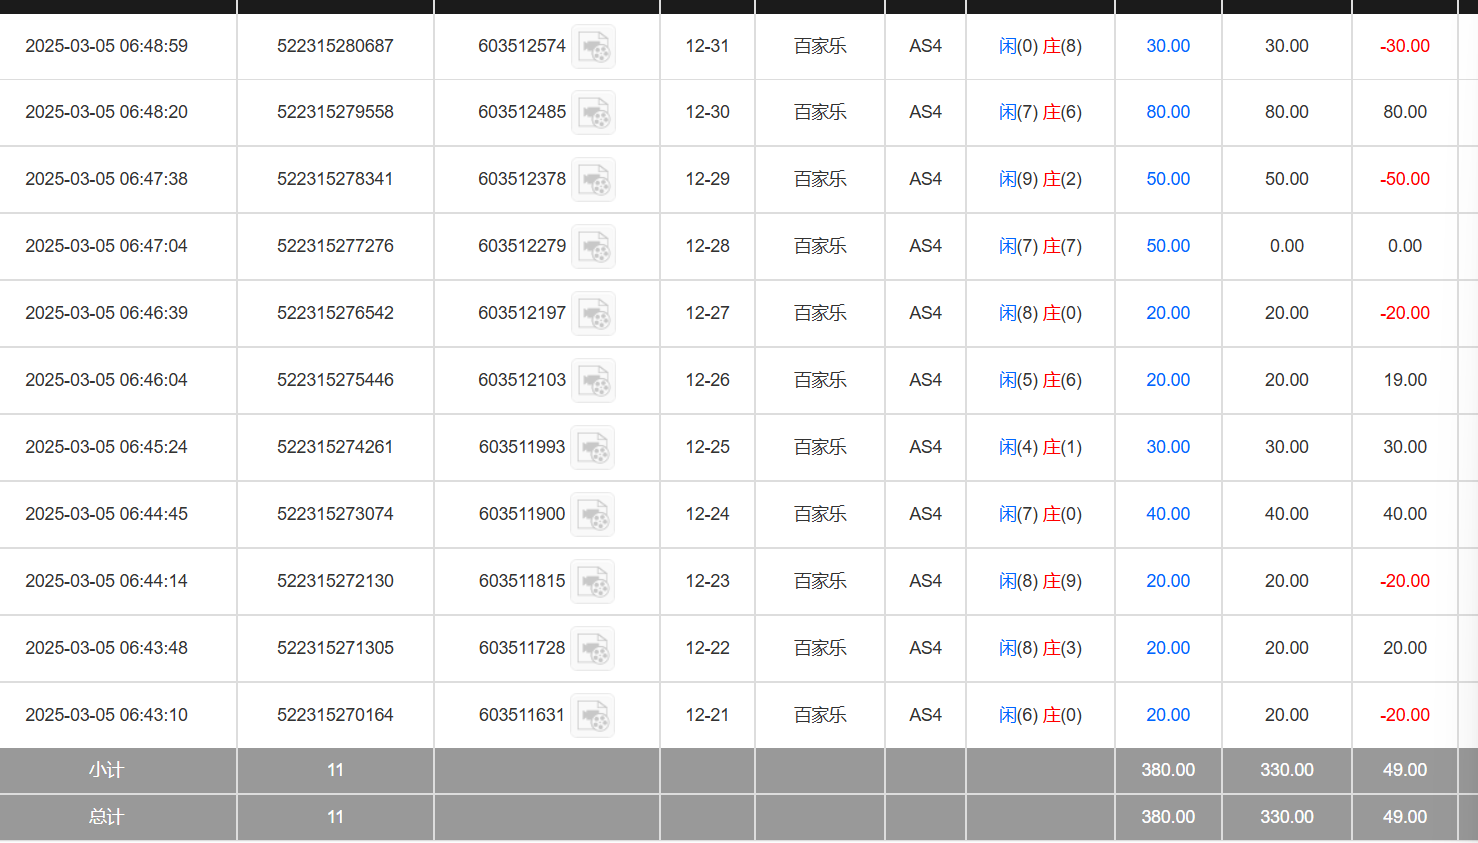Click the film icon for 603512103

593,381
